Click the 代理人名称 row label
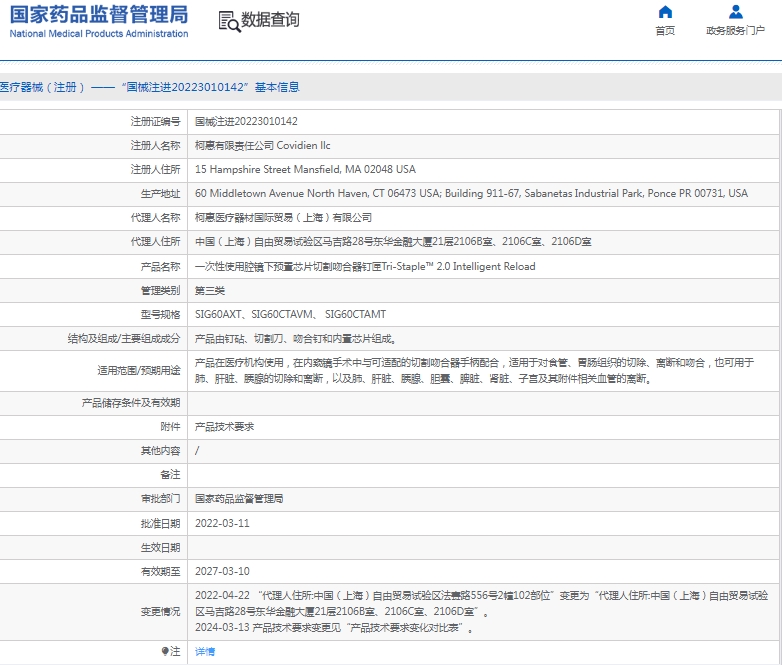 tap(155, 218)
